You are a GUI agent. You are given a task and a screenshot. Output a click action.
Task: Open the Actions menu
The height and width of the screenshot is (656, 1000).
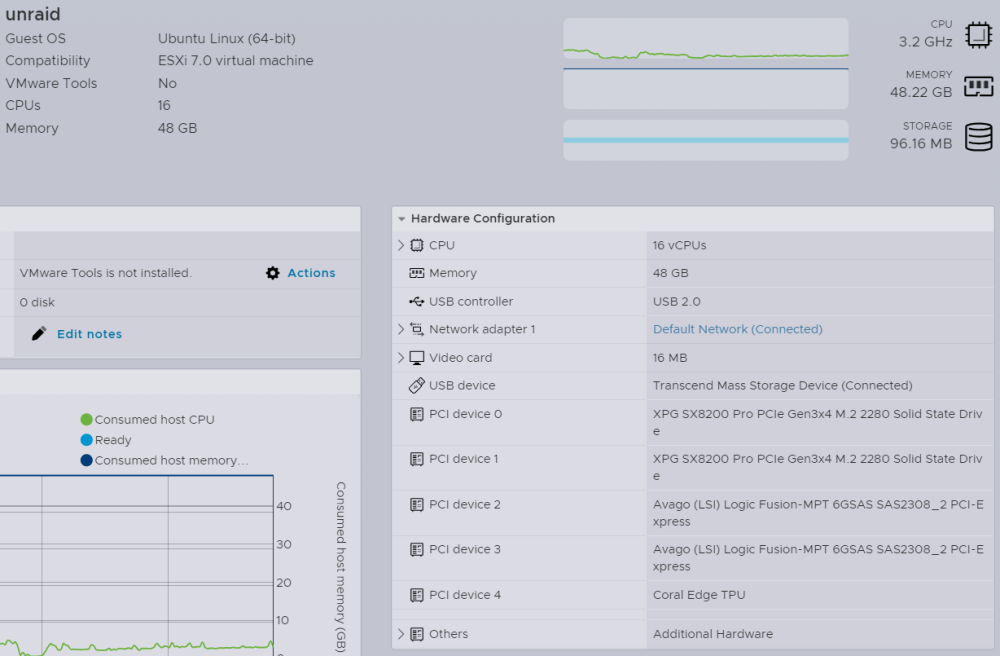(311, 273)
